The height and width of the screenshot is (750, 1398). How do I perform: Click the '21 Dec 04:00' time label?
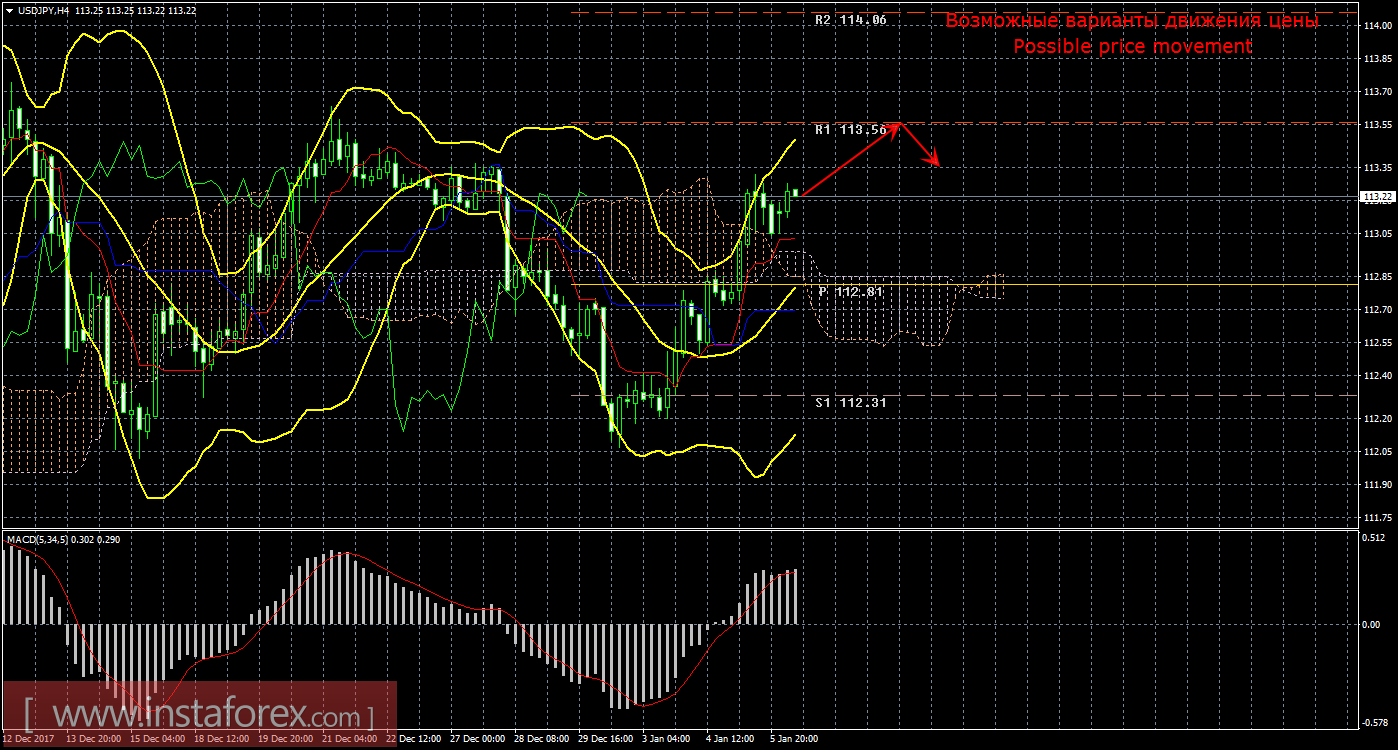pos(350,739)
